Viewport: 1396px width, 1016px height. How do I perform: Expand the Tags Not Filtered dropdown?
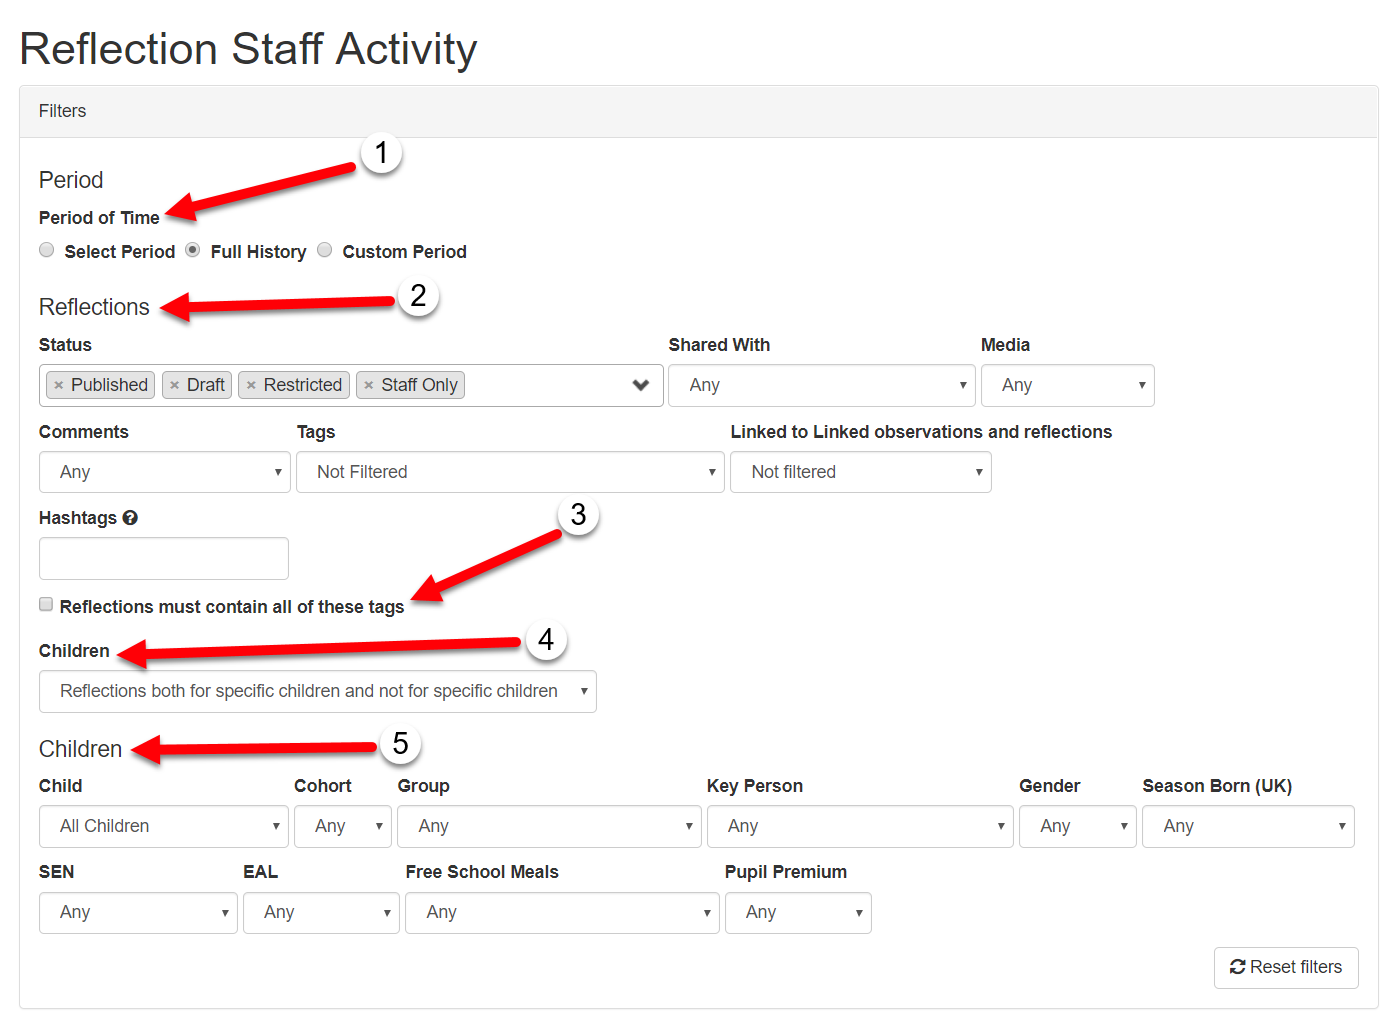click(510, 472)
